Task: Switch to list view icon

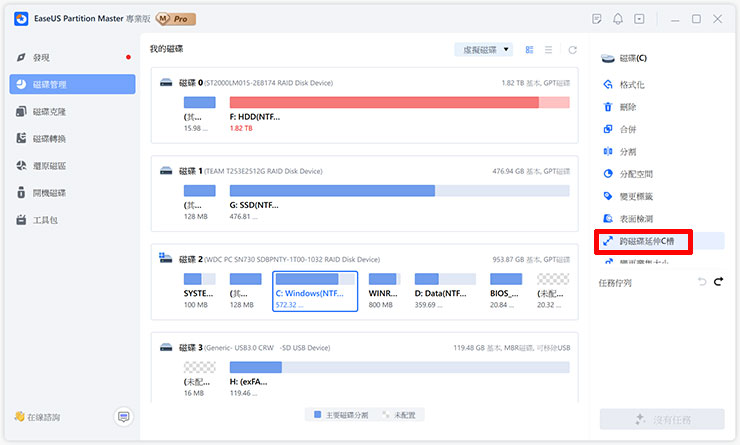Action: [548, 50]
